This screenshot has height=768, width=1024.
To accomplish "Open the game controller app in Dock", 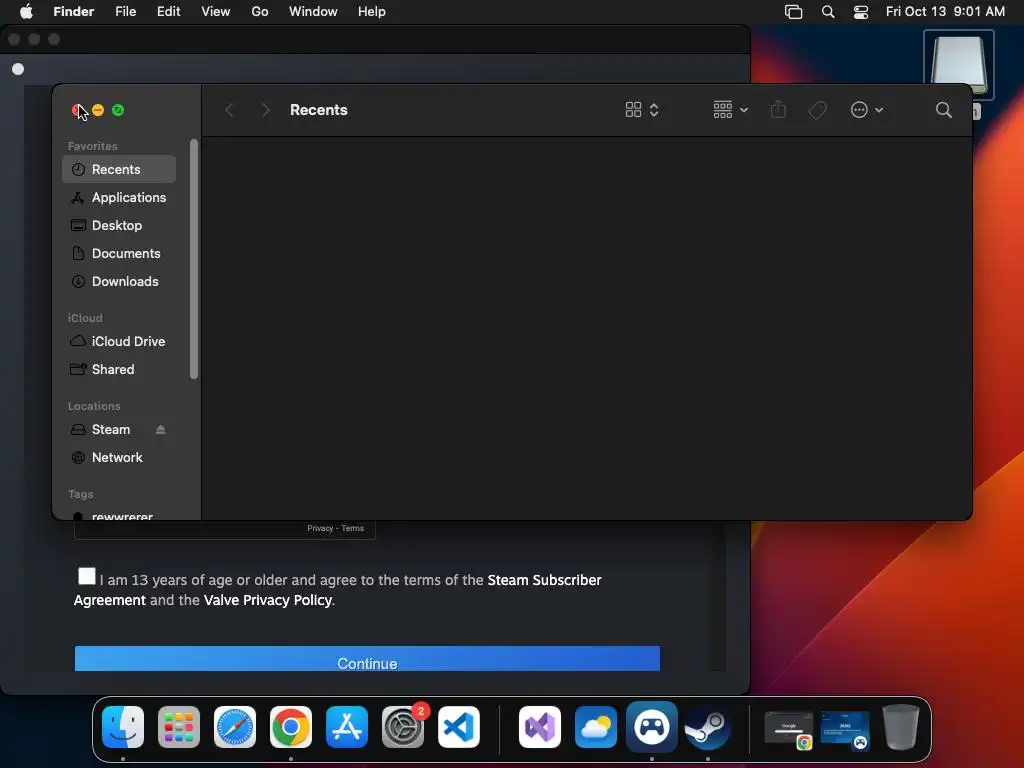I will click(652, 727).
